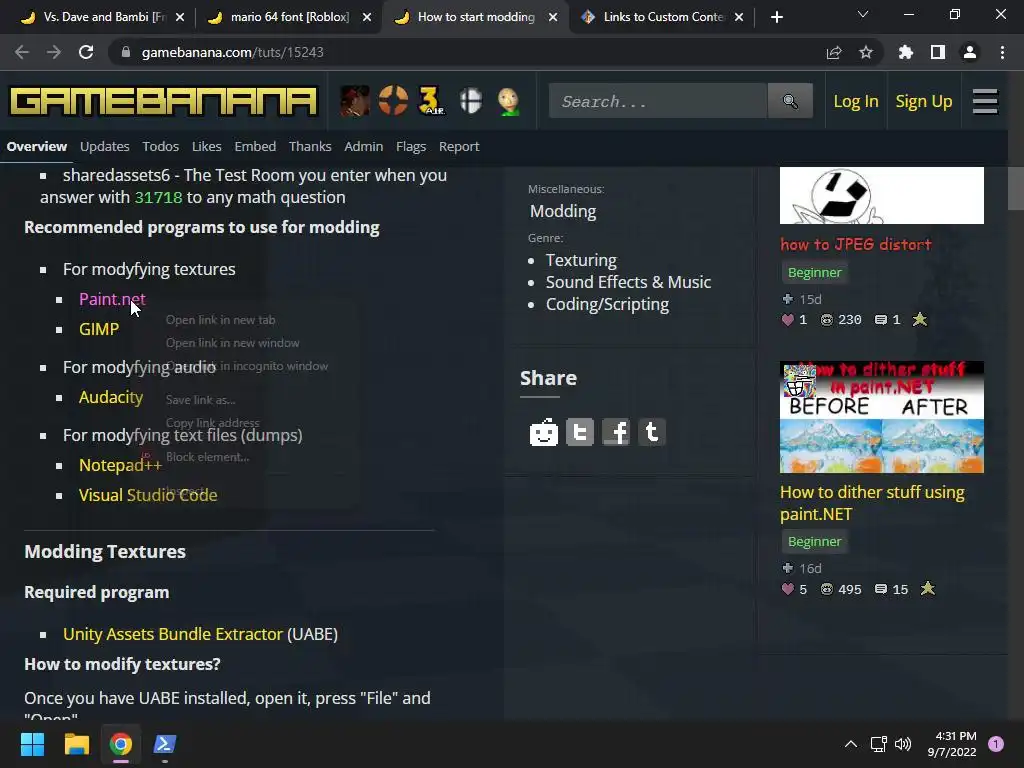Viewport: 1024px width, 768px height.
Task: Open the Visual Studio Code link
Action: tap(148, 495)
